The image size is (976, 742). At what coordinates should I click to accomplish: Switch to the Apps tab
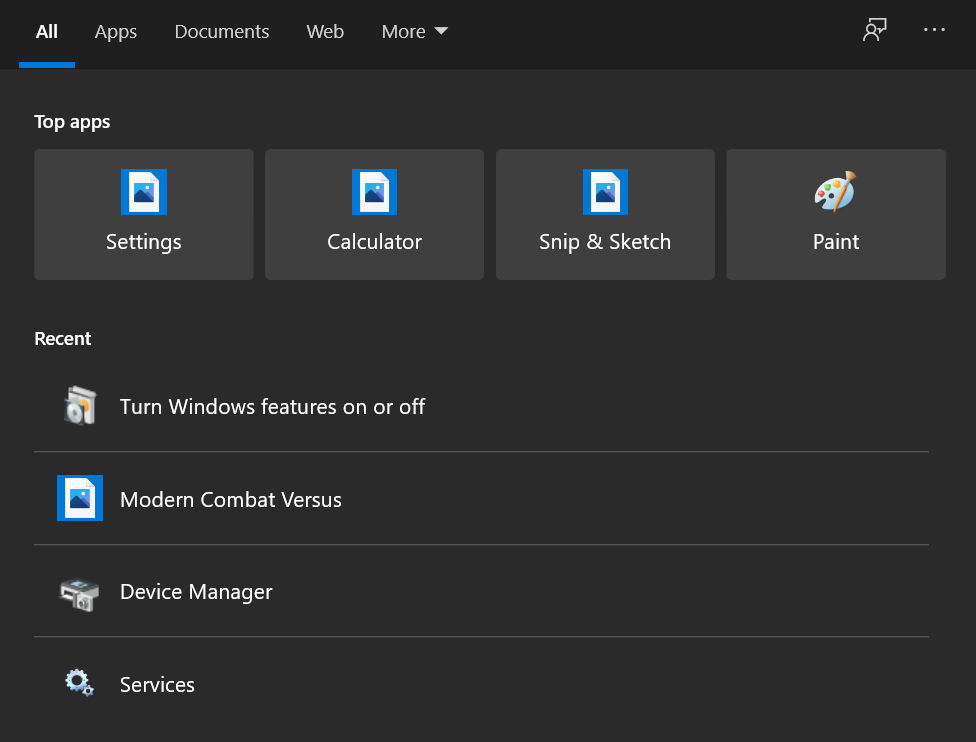[115, 31]
